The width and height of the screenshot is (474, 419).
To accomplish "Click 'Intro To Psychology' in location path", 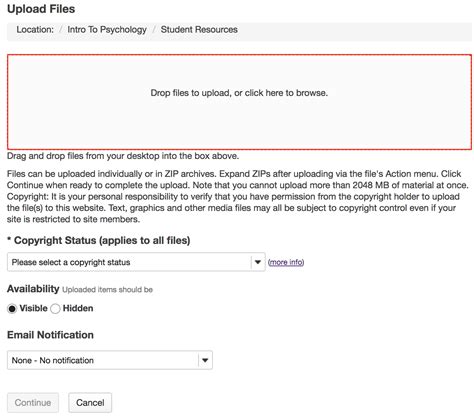I will coord(107,30).
